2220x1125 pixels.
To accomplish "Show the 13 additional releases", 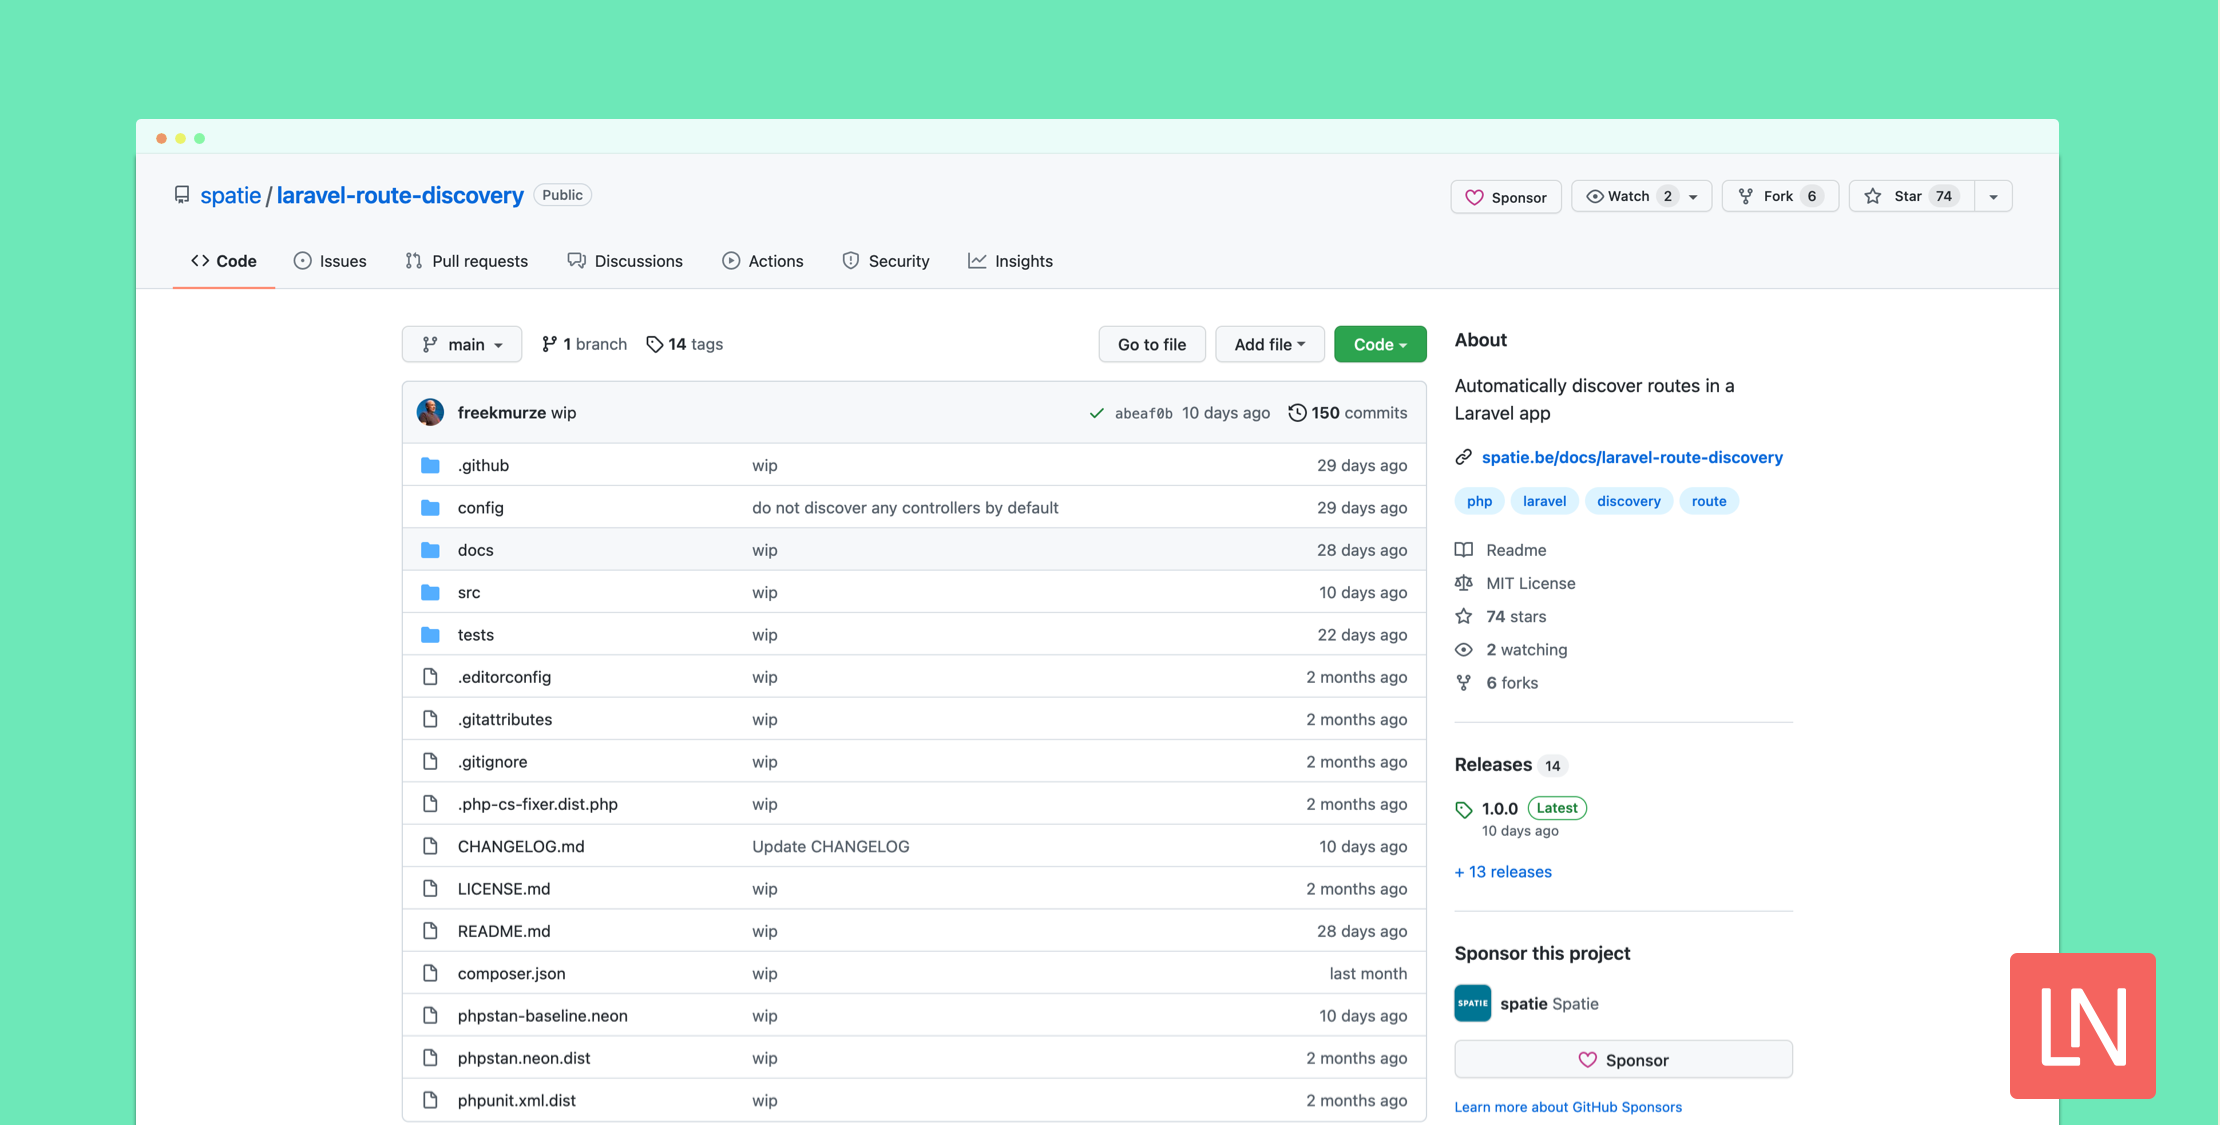I will click(1503, 871).
